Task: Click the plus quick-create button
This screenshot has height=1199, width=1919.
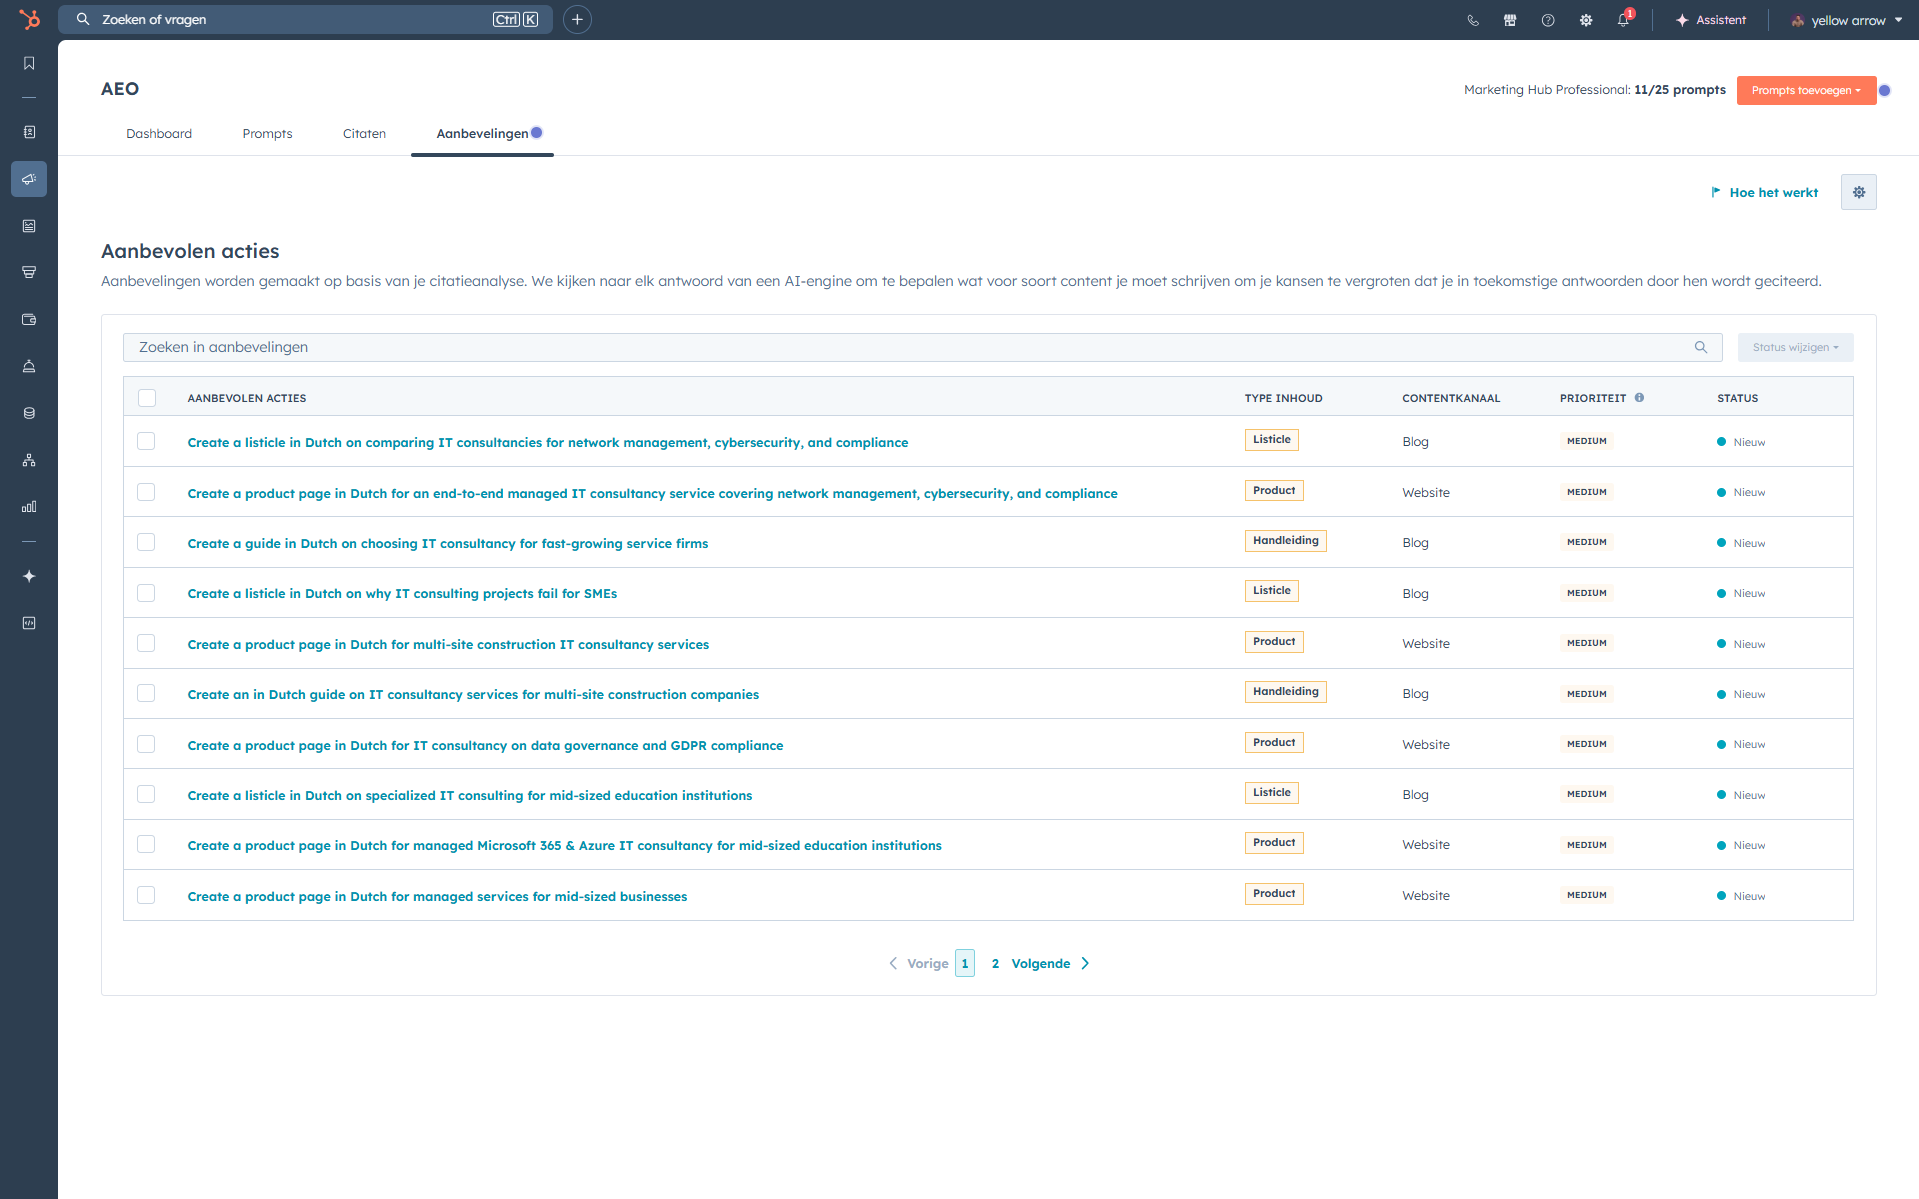Action: [x=577, y=19]
